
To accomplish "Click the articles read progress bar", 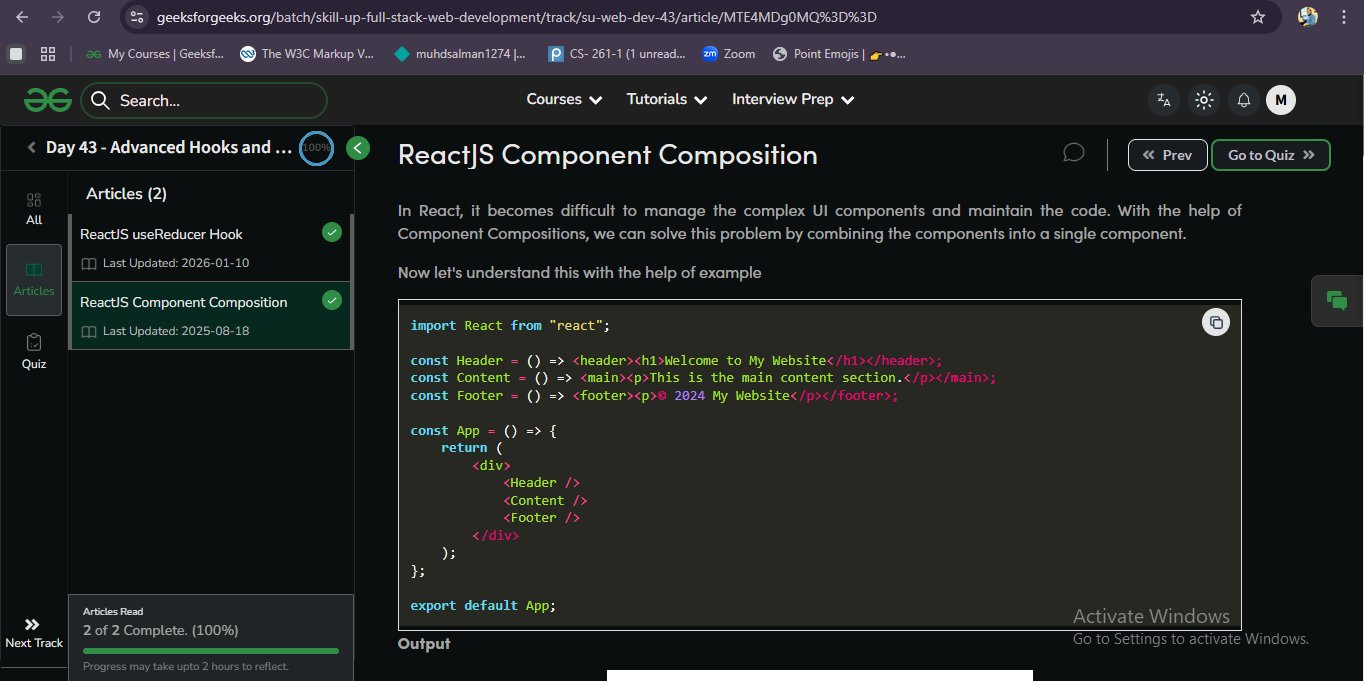I will (x=210, y=650).
